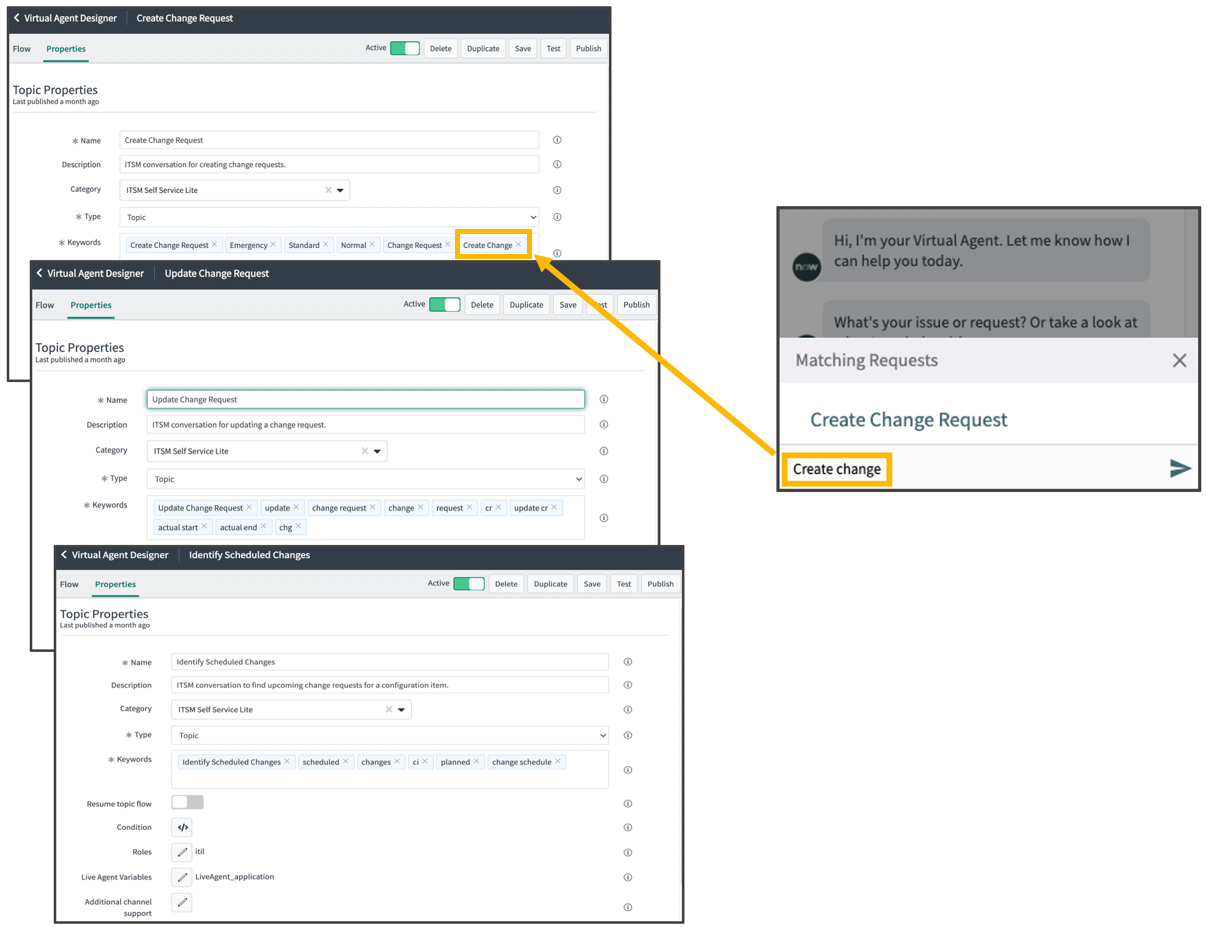Select the Properties tab in Create Change Request
Image resolution: width=1207 pixels, height=927 pixels.
(66, 47)
